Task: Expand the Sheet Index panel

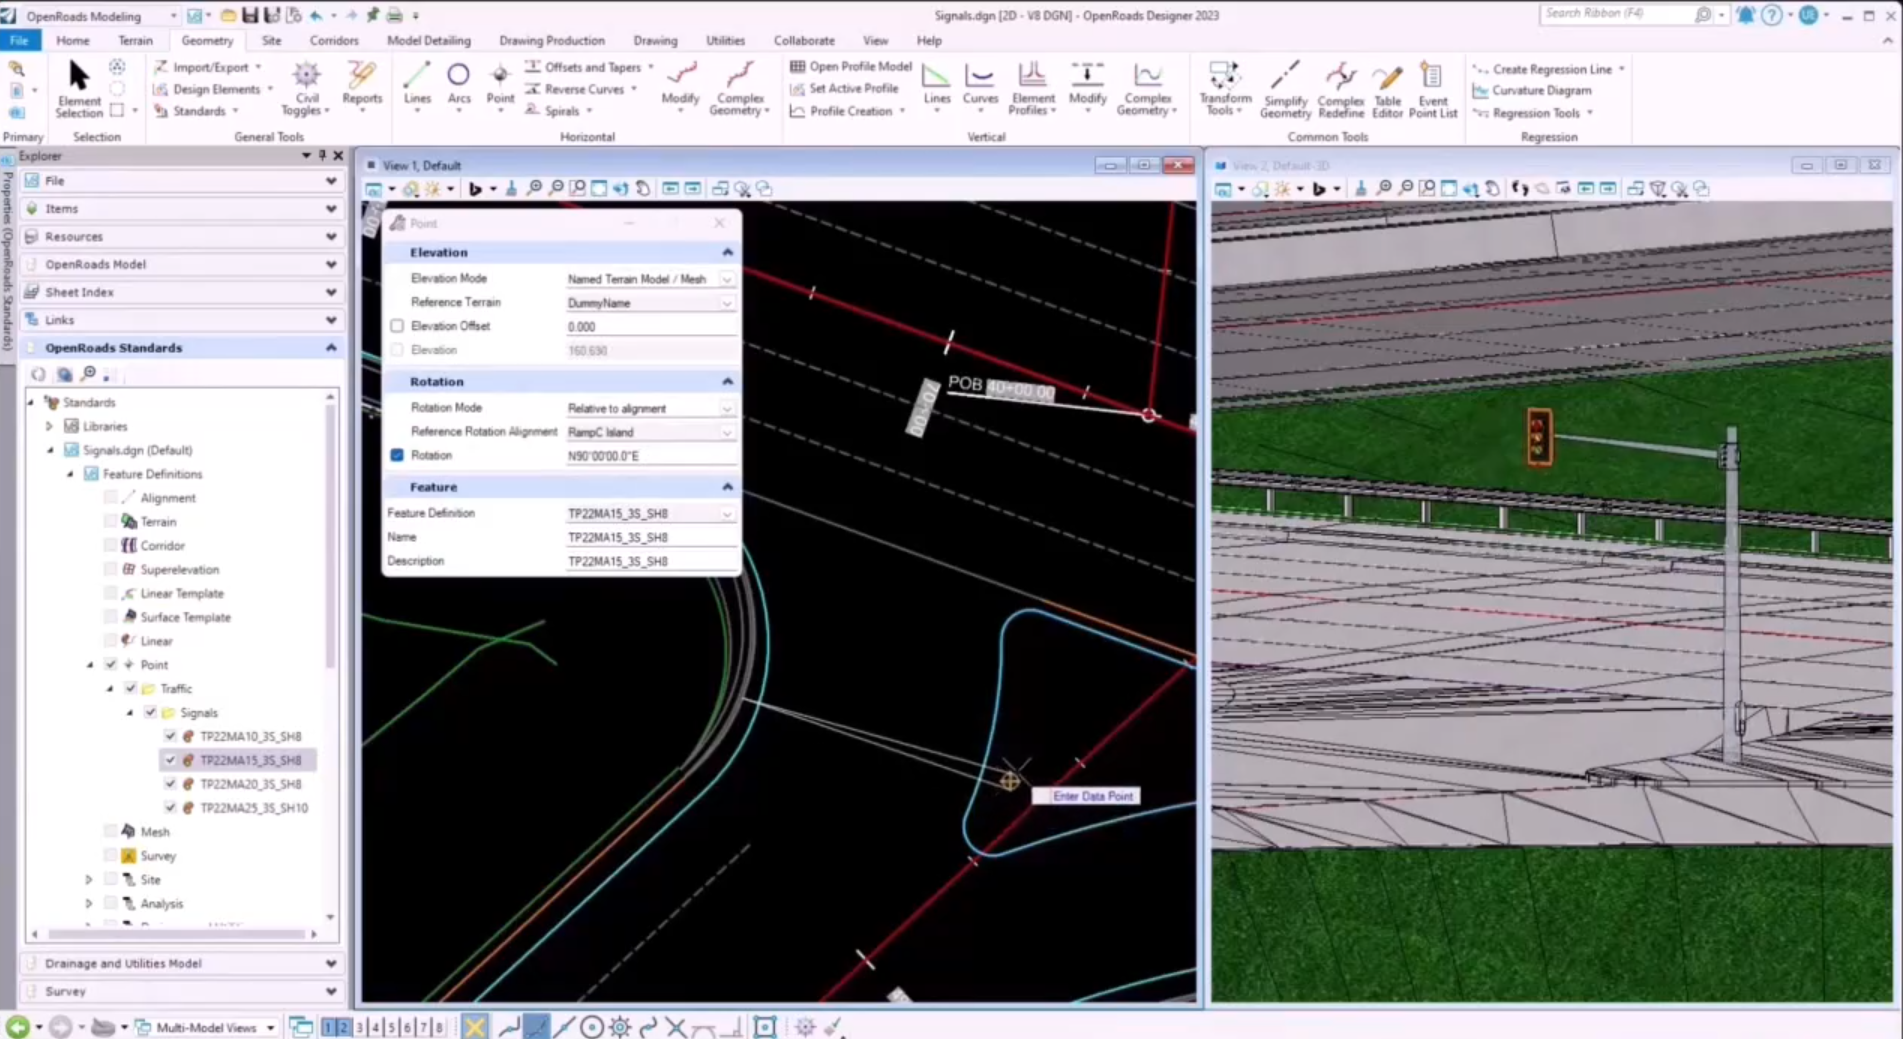Action: [331, 292]
